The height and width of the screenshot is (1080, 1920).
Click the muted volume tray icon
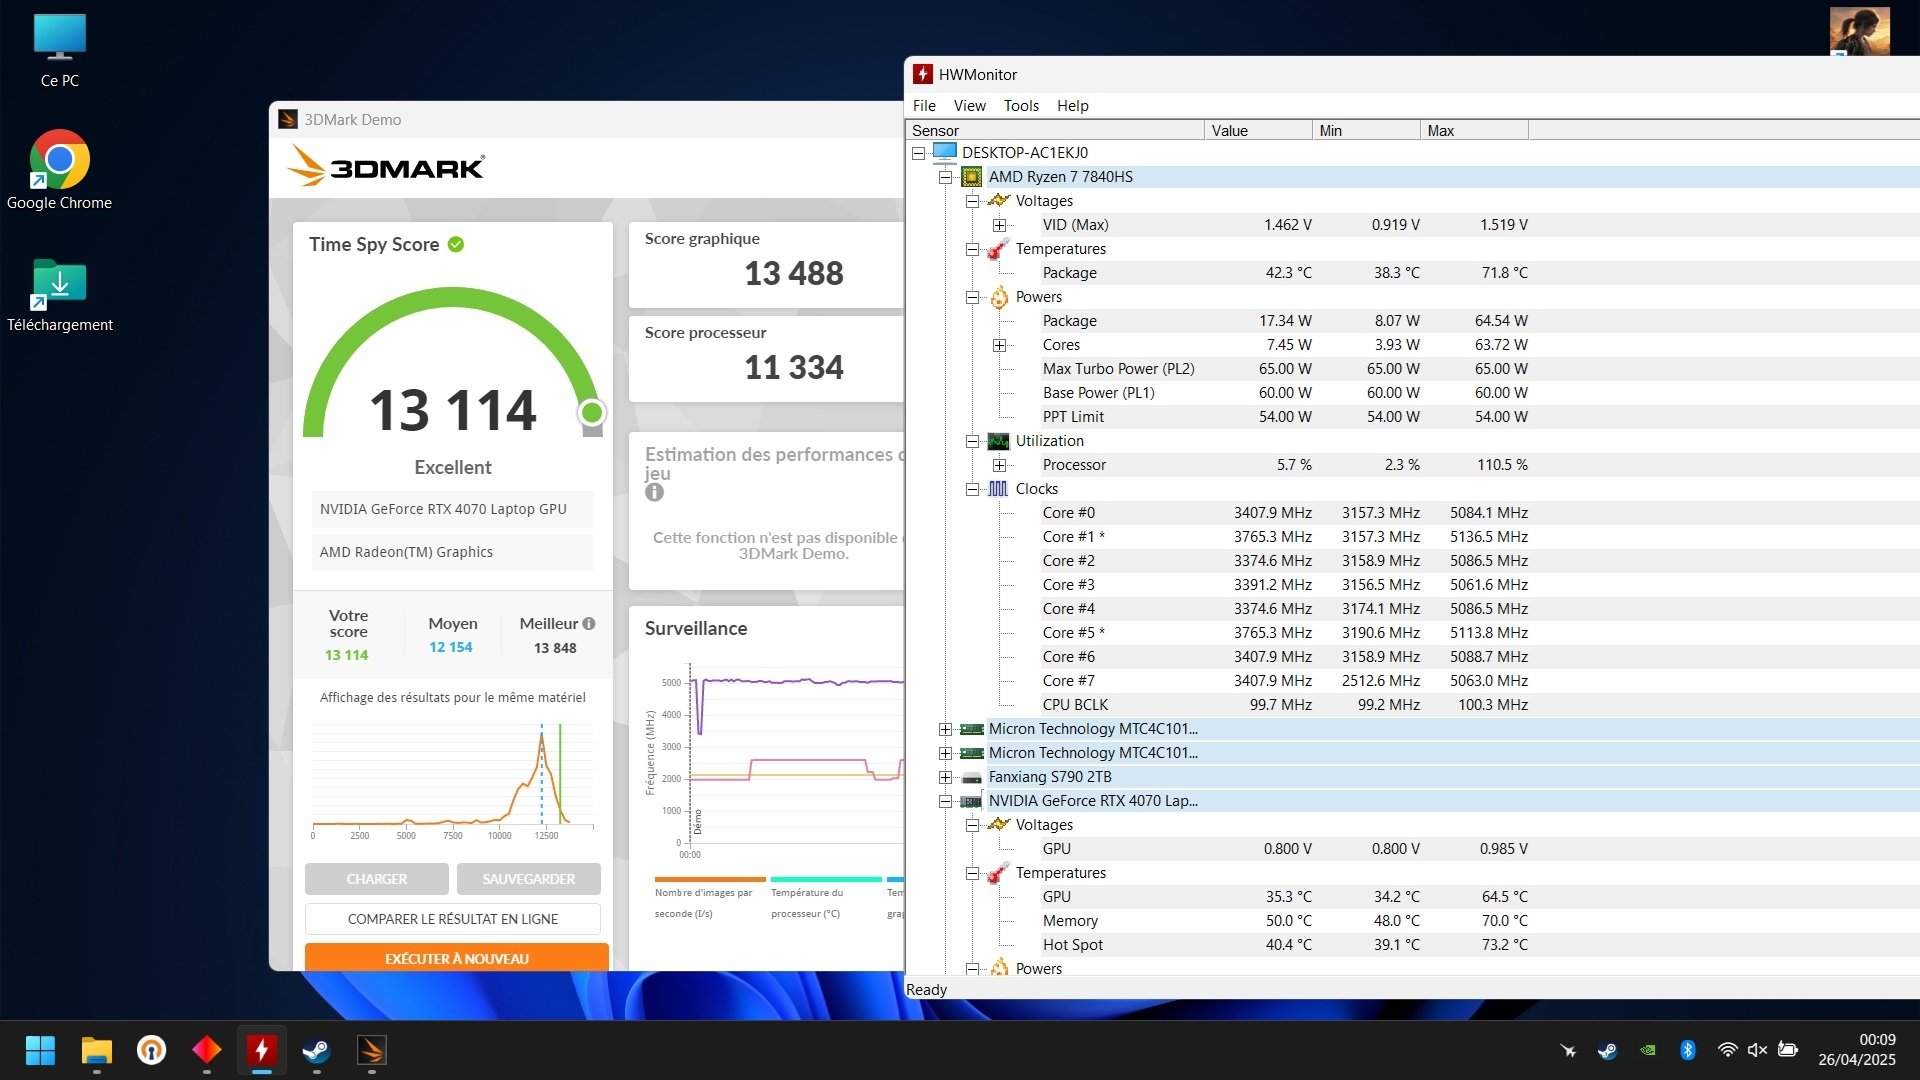point(1757,1050)
